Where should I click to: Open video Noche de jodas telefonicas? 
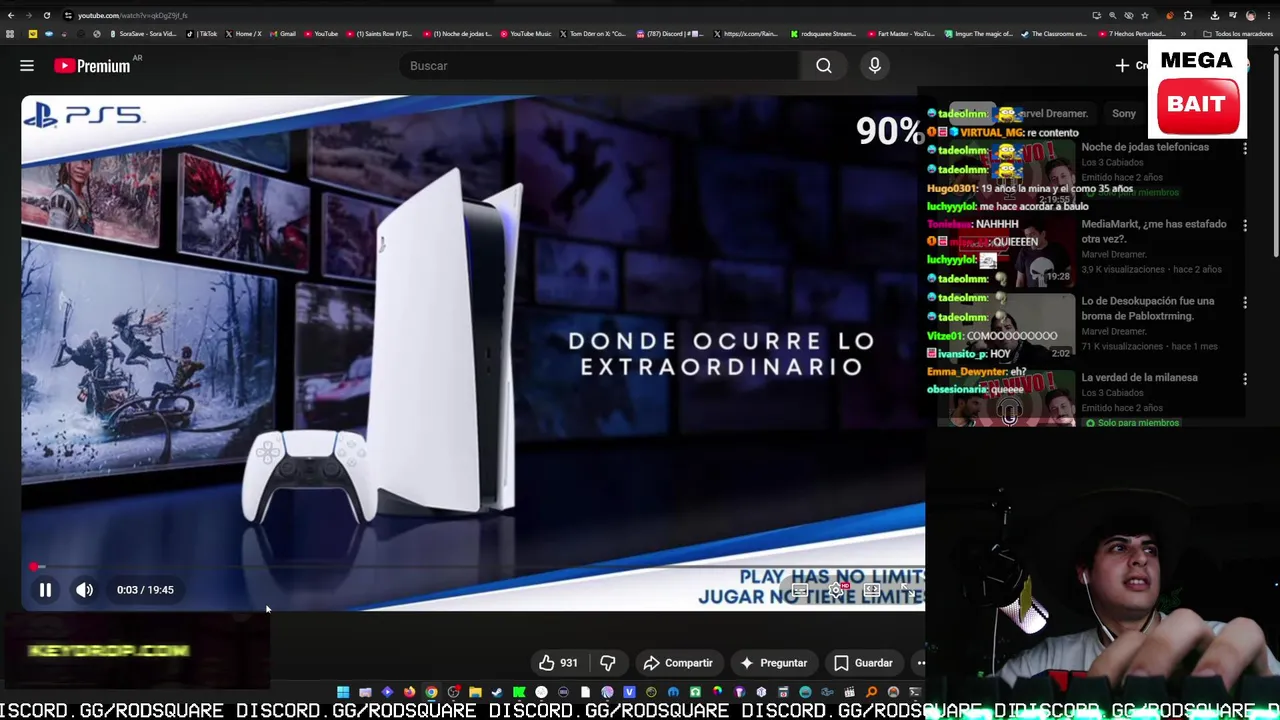[1145, 147]
